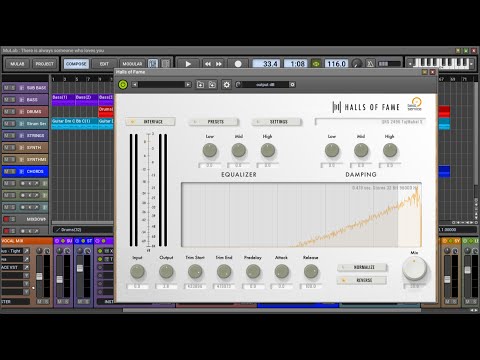Click the Damping High knob

390,151
